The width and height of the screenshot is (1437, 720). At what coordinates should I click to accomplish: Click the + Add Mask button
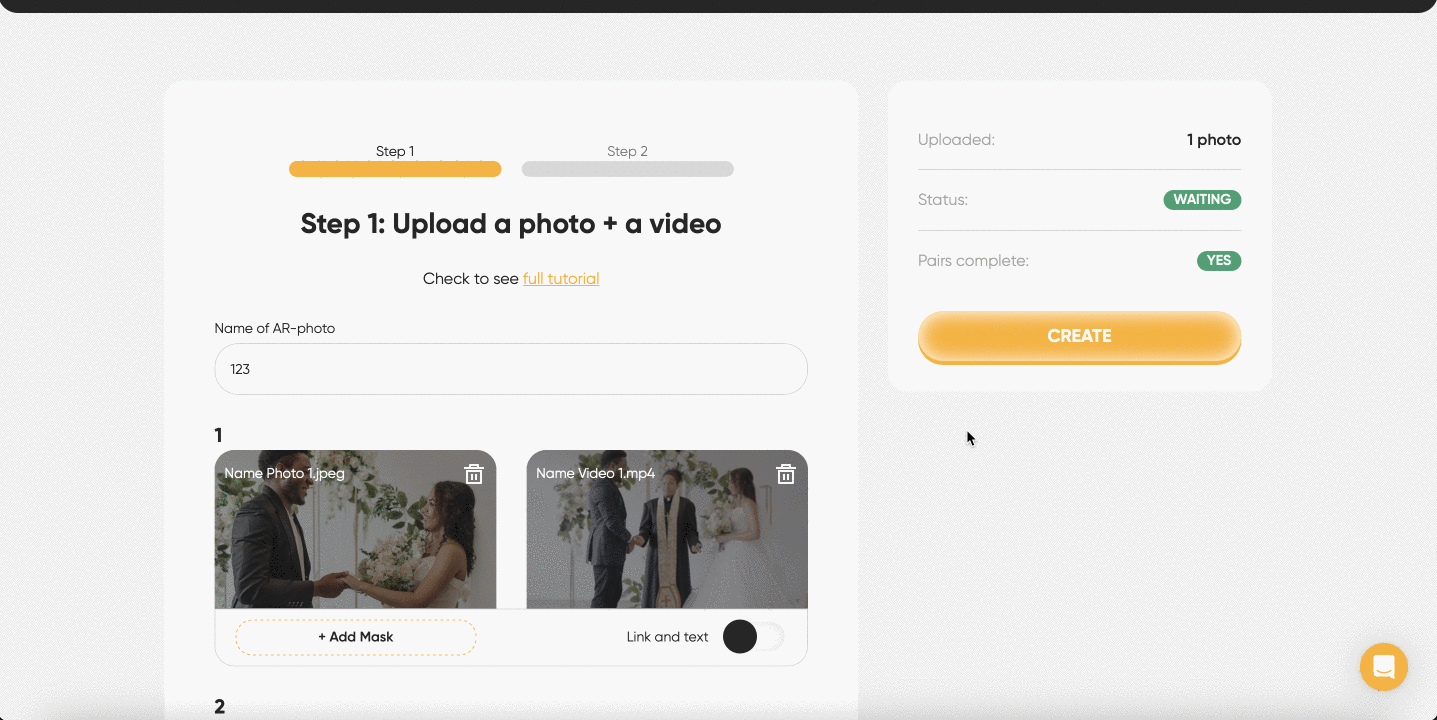tap(356, 637)
